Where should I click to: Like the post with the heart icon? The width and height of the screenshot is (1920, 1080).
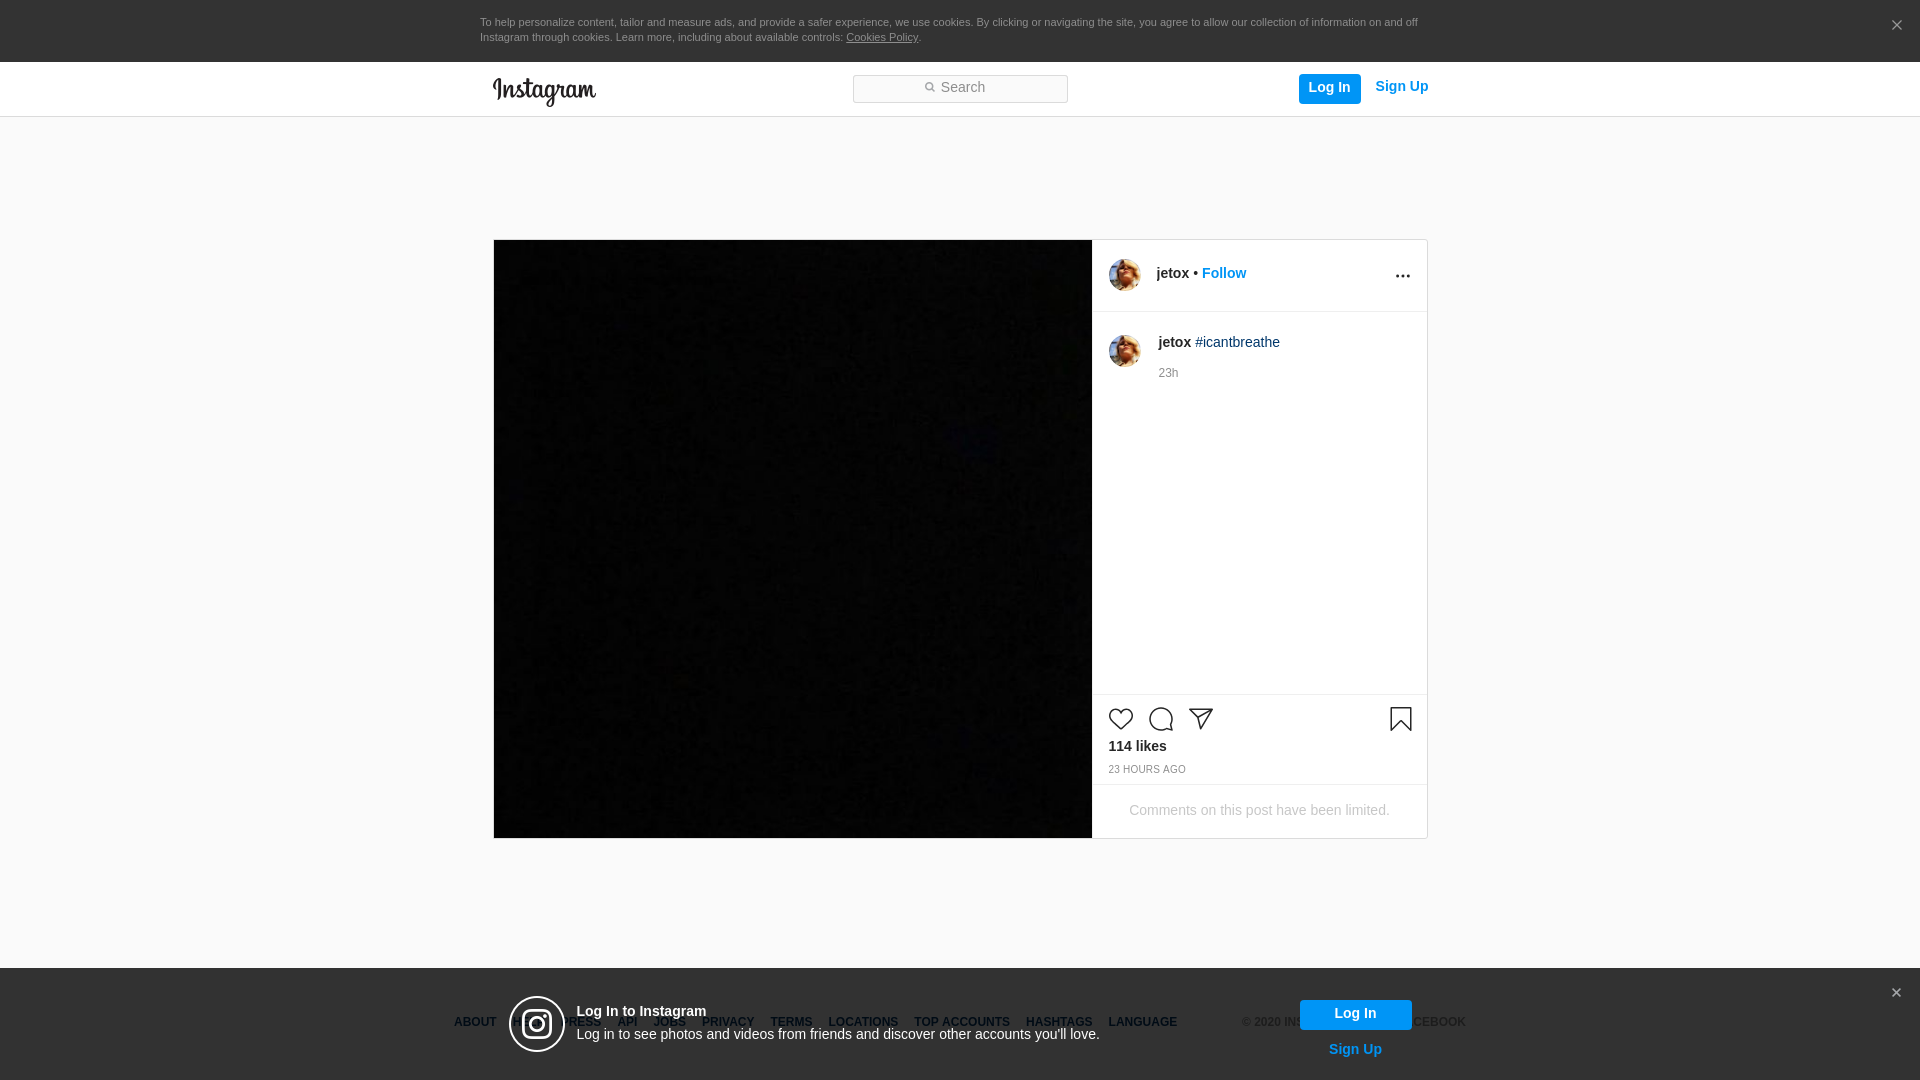point(1121,719)
